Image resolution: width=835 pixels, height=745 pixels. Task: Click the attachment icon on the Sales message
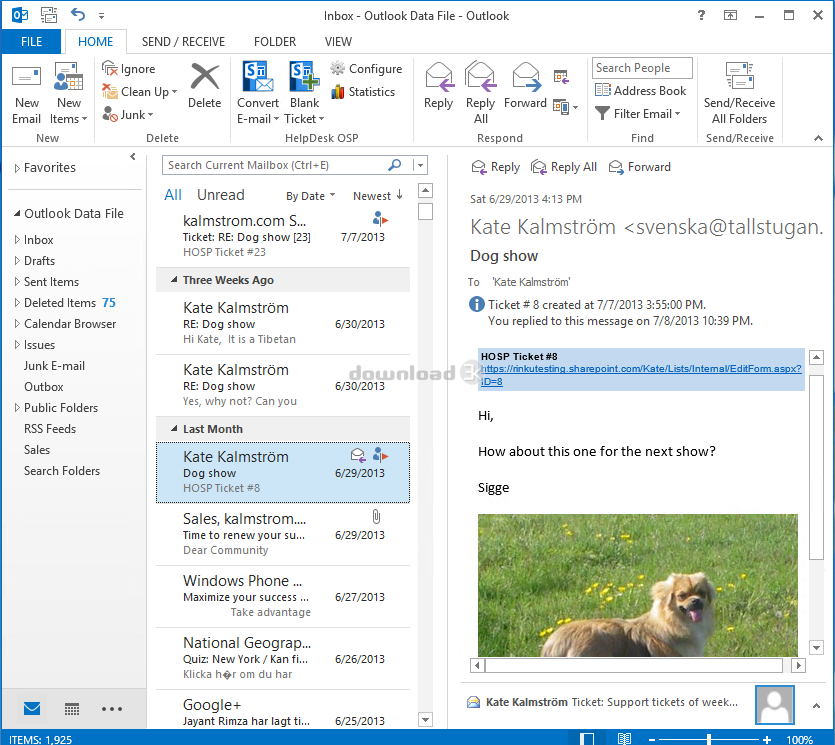[376, 517]
